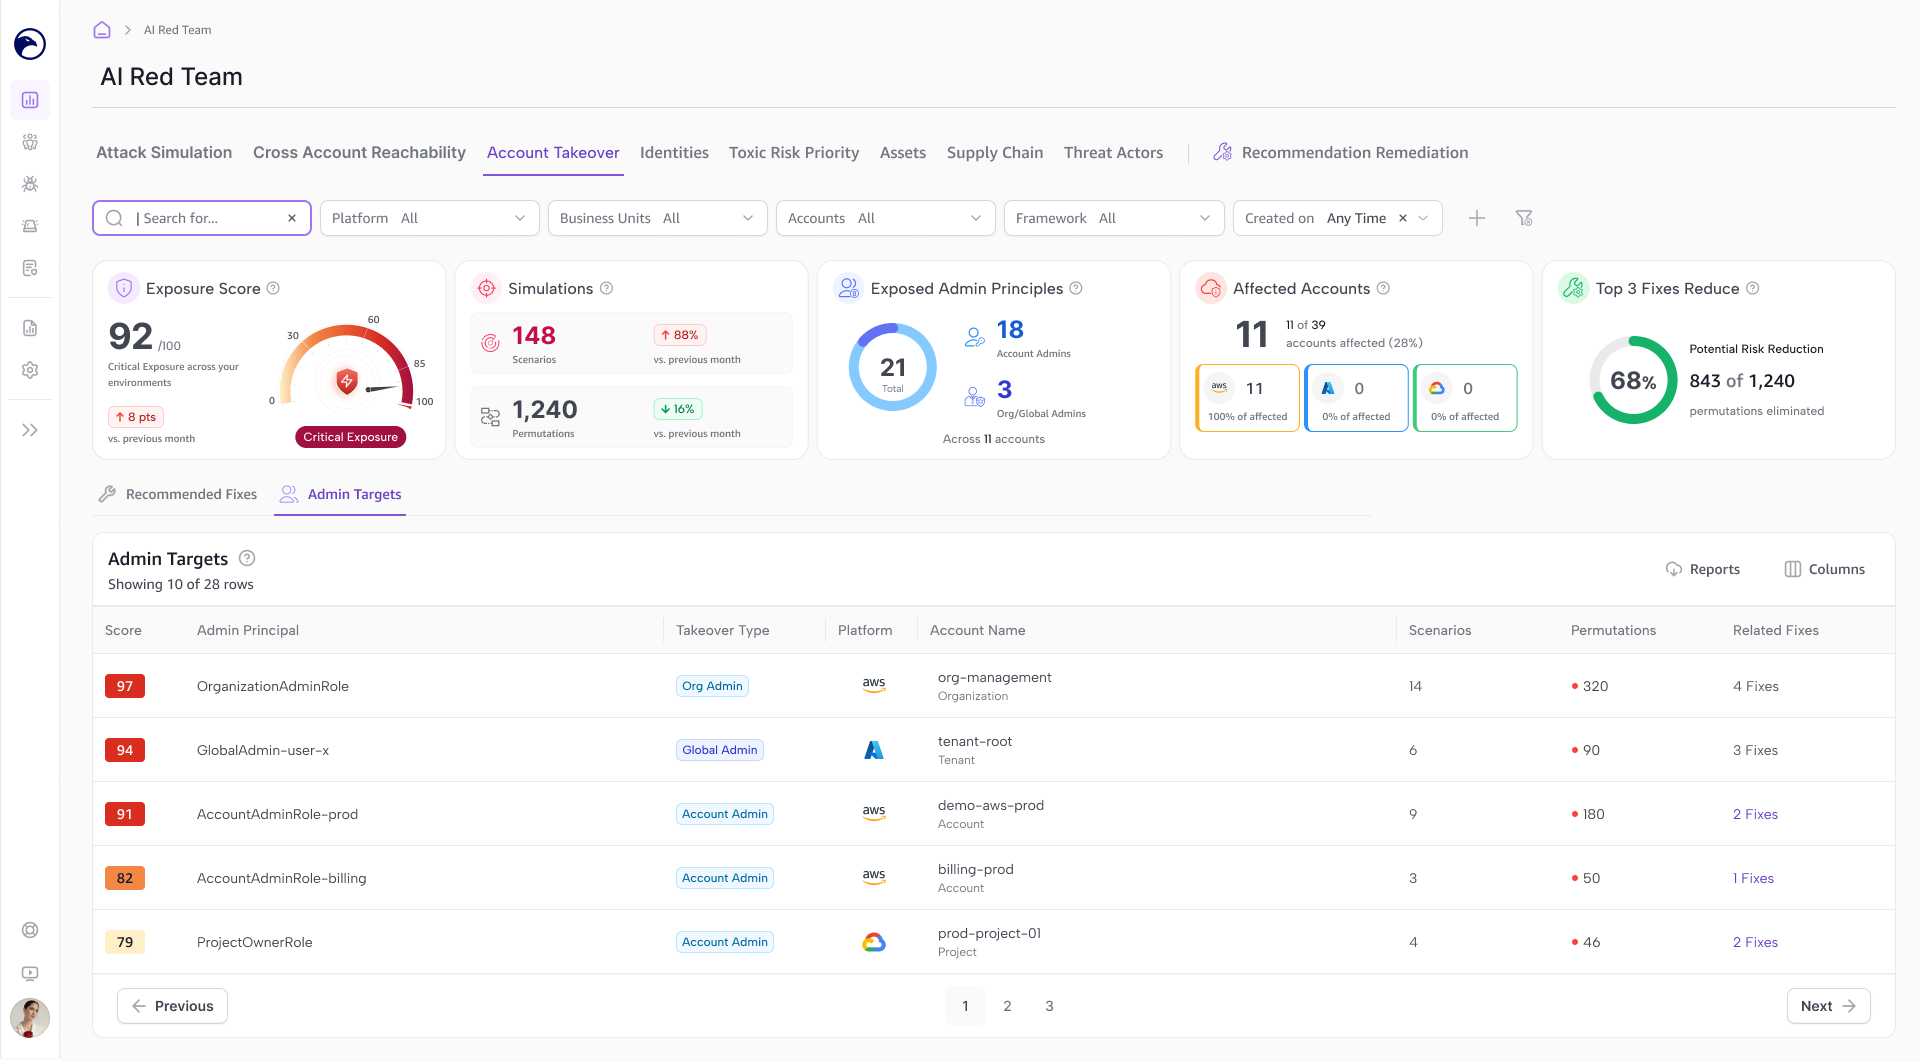Switch to Toxic Risk Priority tab
This screenshot has width=1920, height=1062.
(x=794, y=152)
